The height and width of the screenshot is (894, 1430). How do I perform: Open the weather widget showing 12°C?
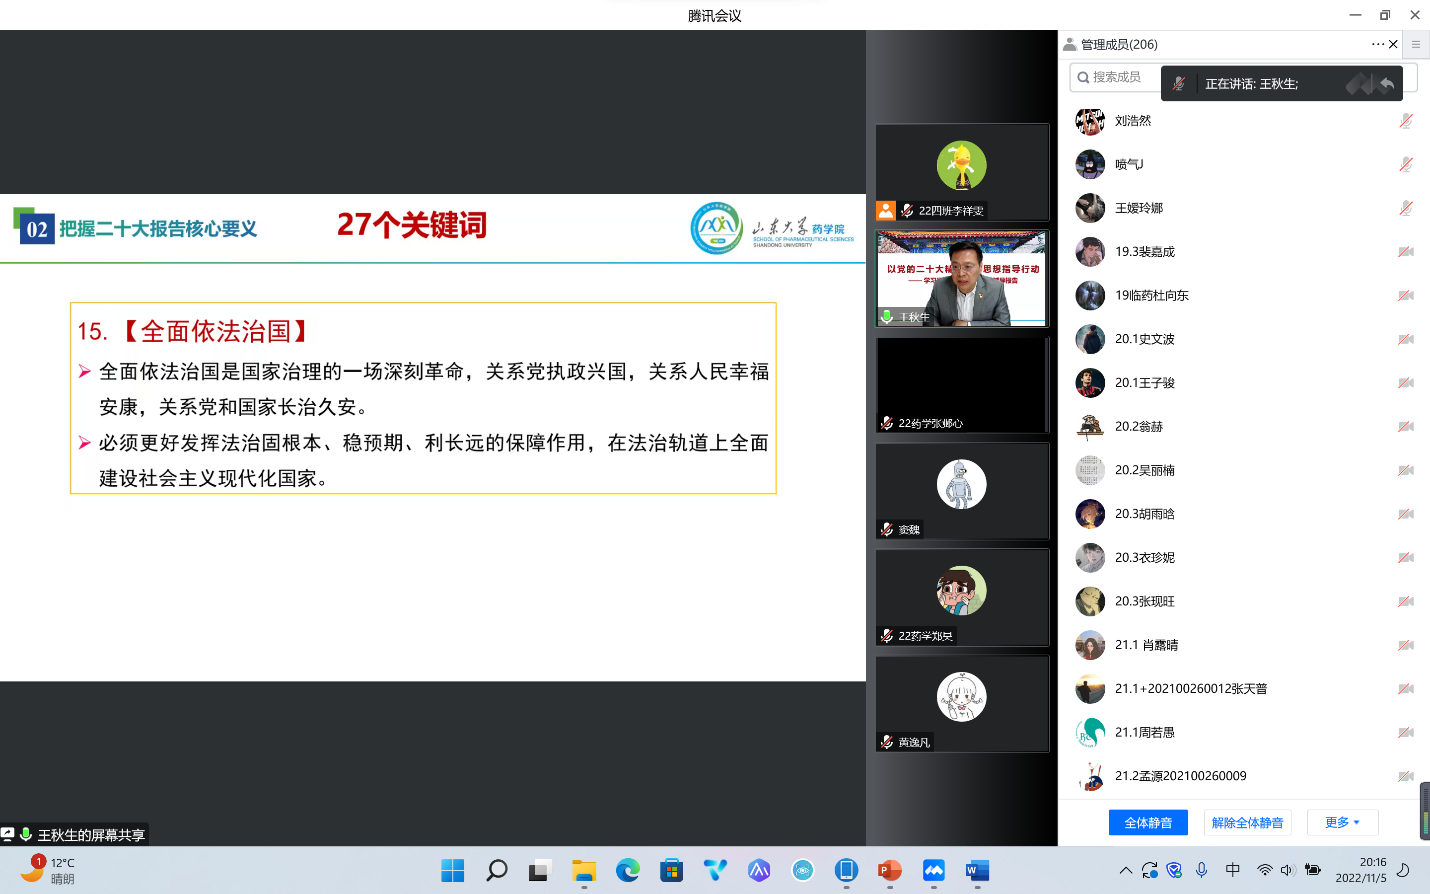[x=48, y=870]
